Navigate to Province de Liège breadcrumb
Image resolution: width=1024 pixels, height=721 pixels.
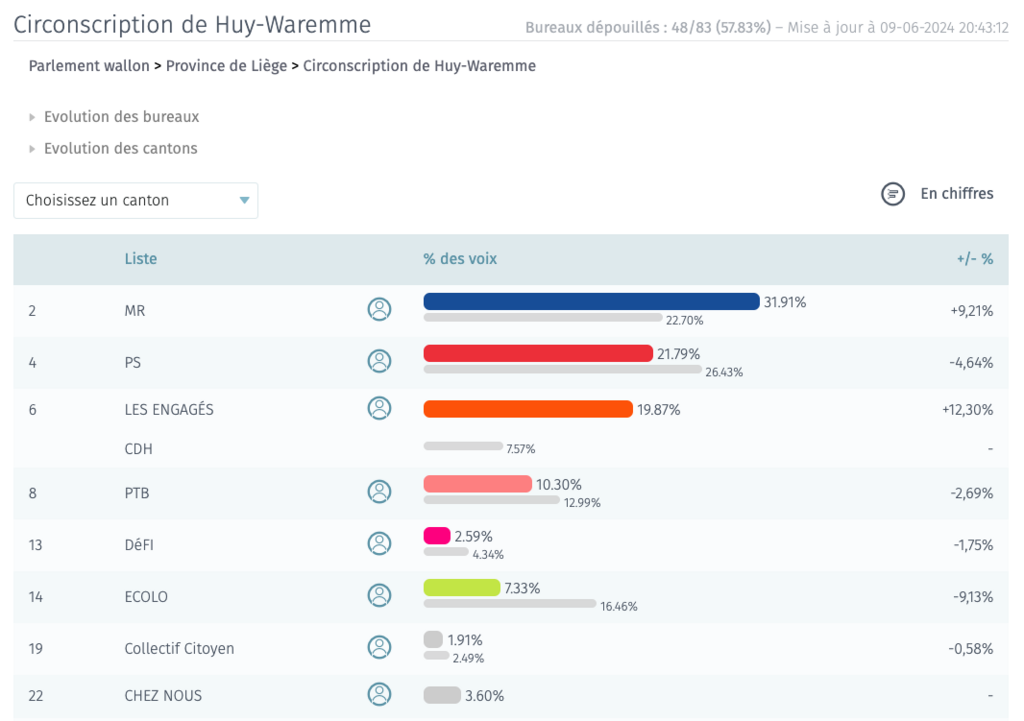coord(226,66)
